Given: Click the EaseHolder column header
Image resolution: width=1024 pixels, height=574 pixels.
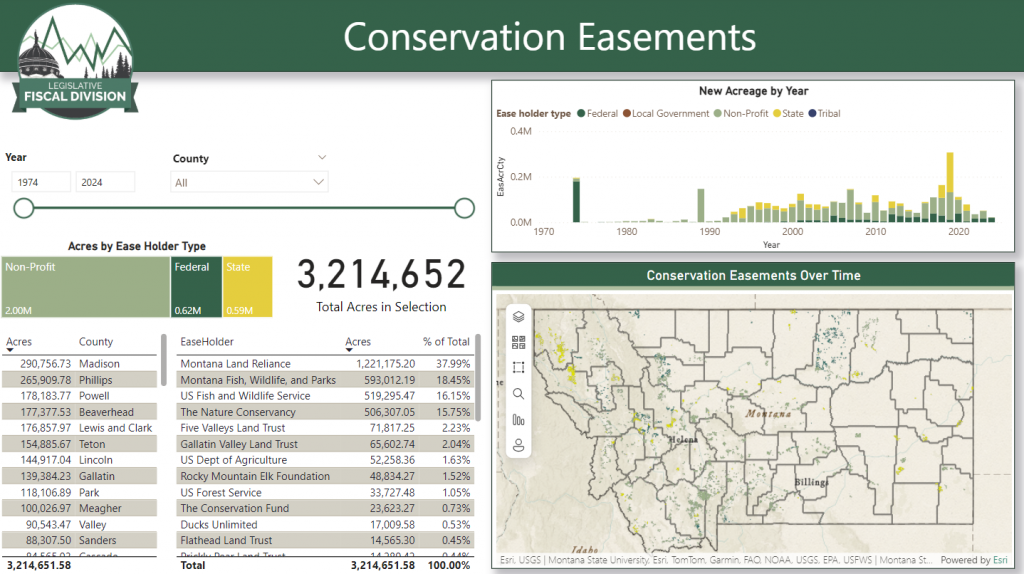Looking at the screenshot, I should pos(207,342).
